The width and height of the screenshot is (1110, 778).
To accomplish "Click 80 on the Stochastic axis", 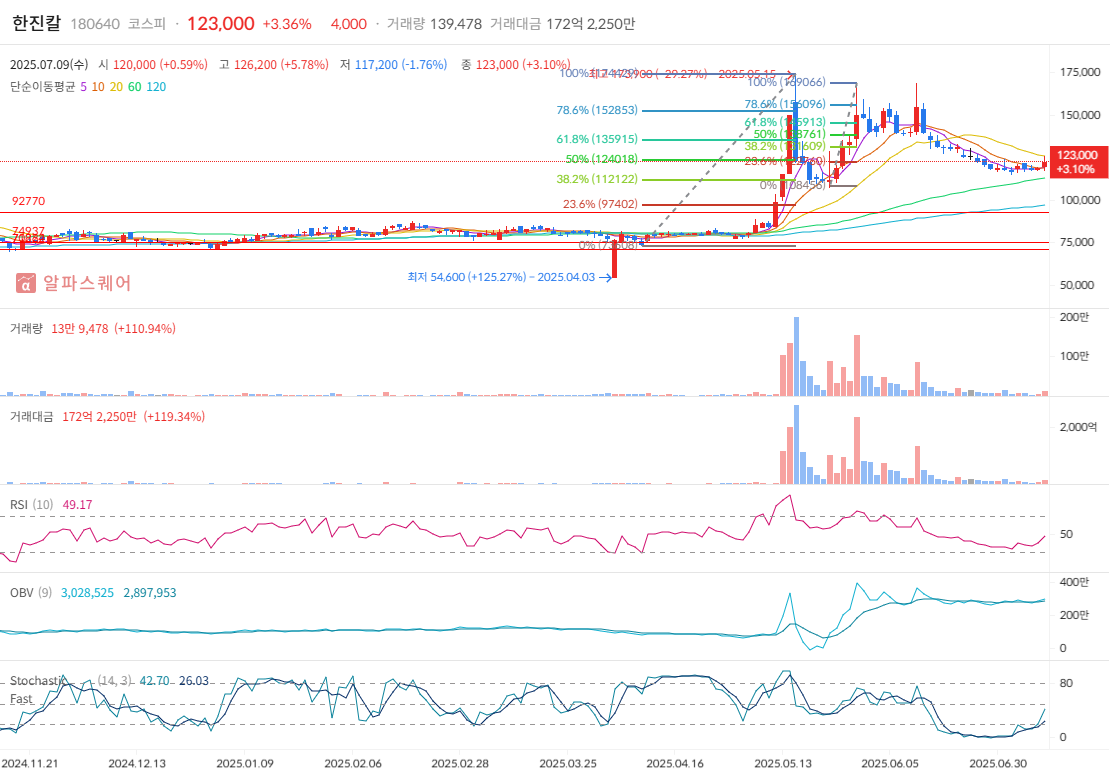I will 1066,684.
